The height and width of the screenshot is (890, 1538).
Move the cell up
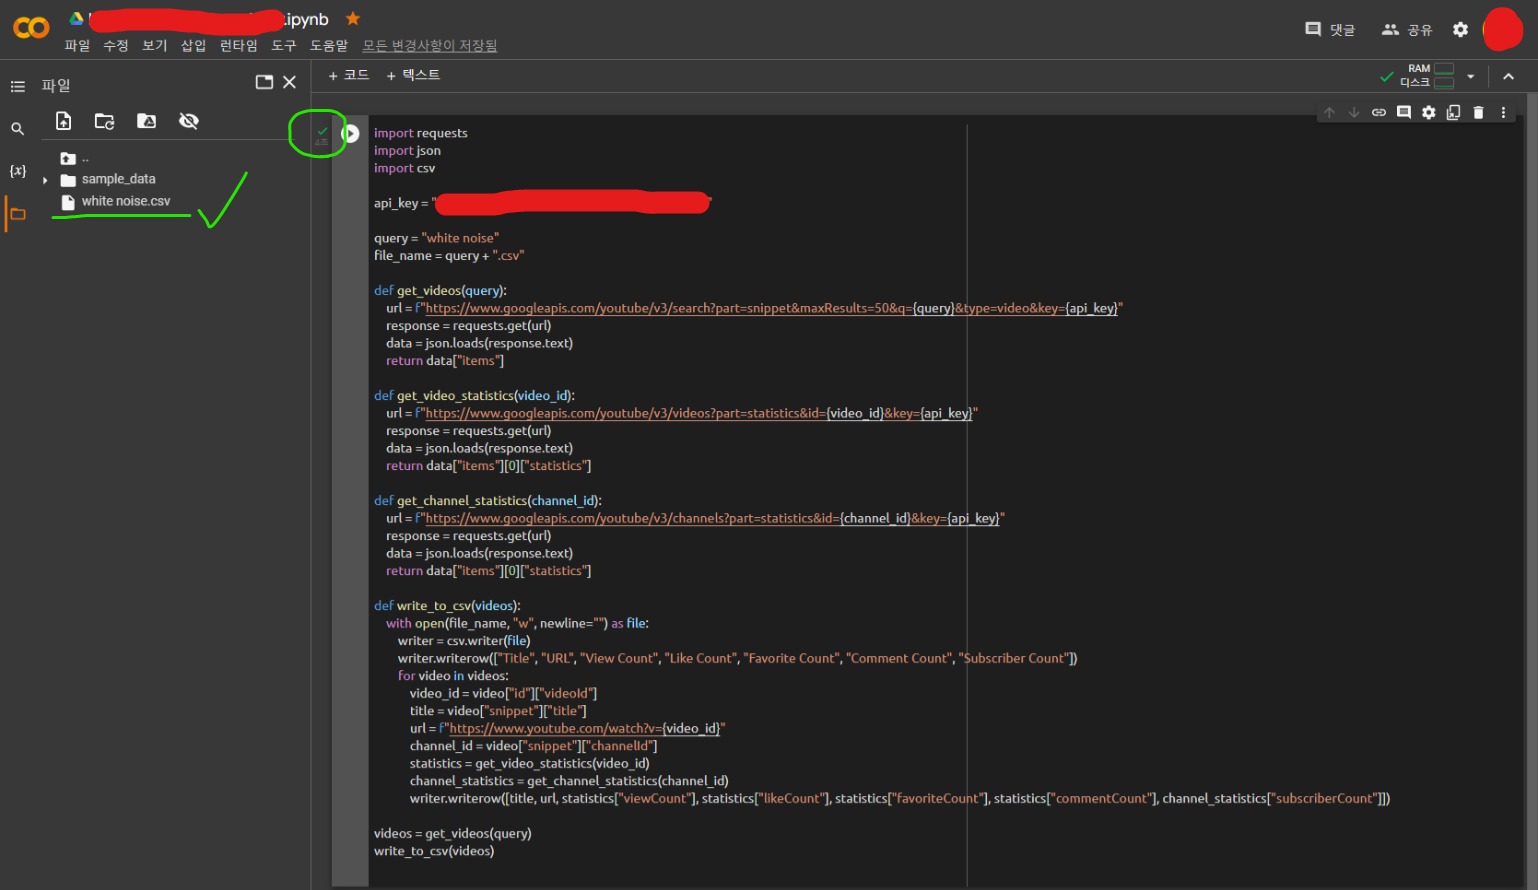pos(1329,112)
